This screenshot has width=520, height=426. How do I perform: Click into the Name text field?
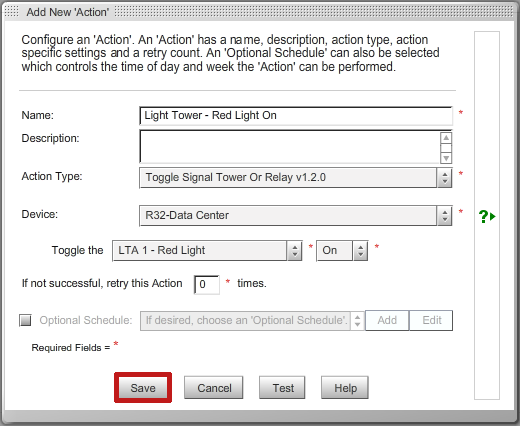(x=296, y=116)
